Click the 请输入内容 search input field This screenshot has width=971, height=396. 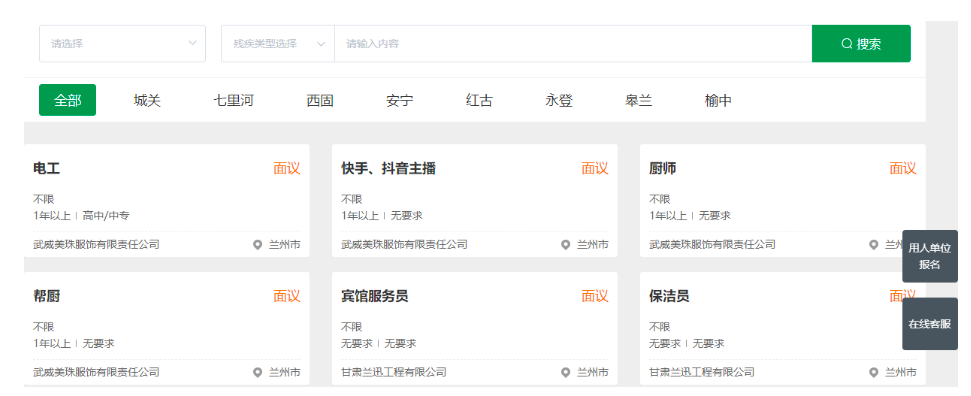point(573,43)
